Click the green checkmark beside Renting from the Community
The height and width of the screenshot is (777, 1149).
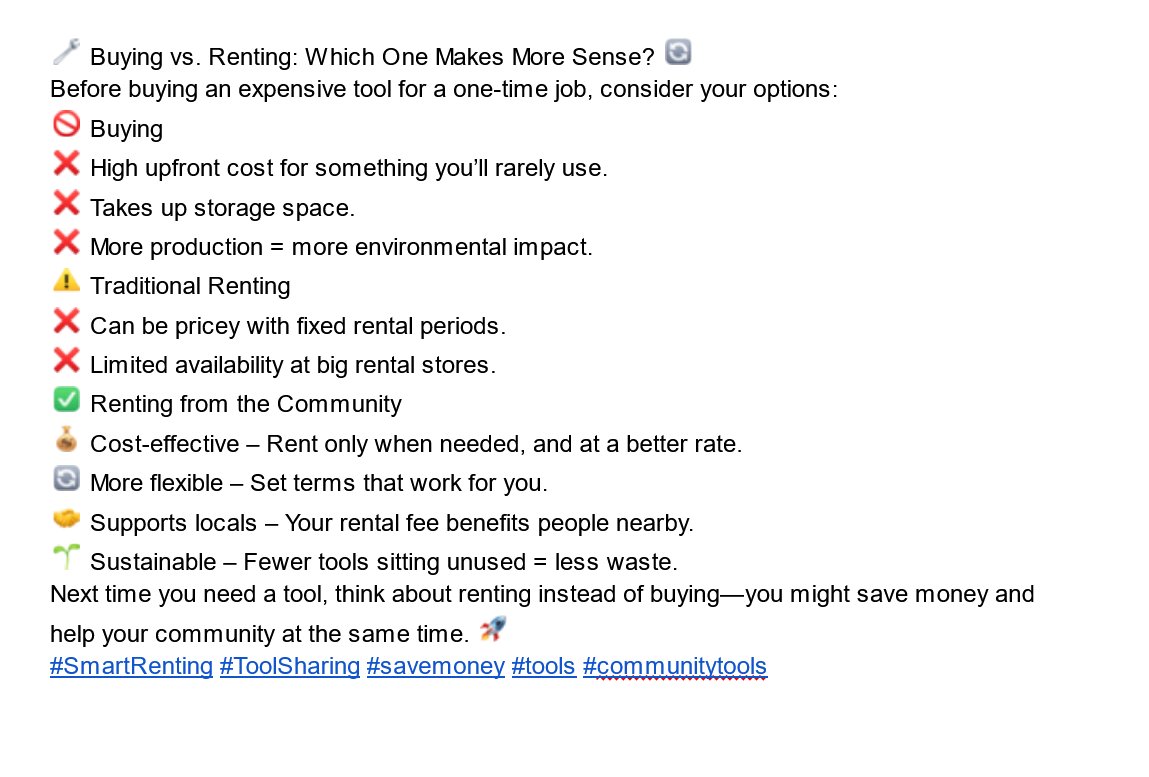coord(66,399)
